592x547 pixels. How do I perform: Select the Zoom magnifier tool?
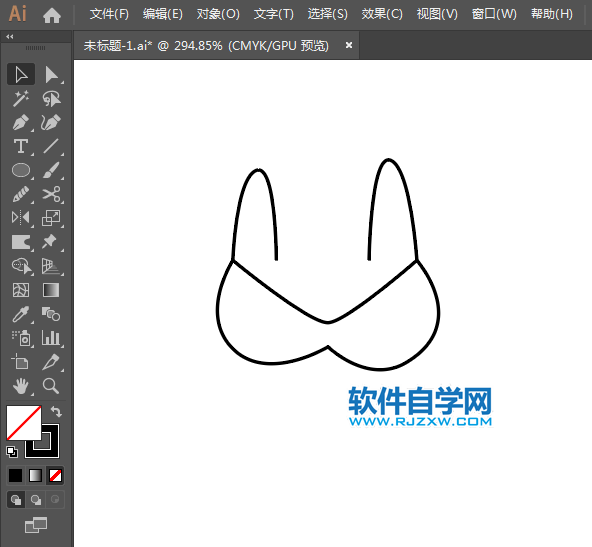[51, 386]
